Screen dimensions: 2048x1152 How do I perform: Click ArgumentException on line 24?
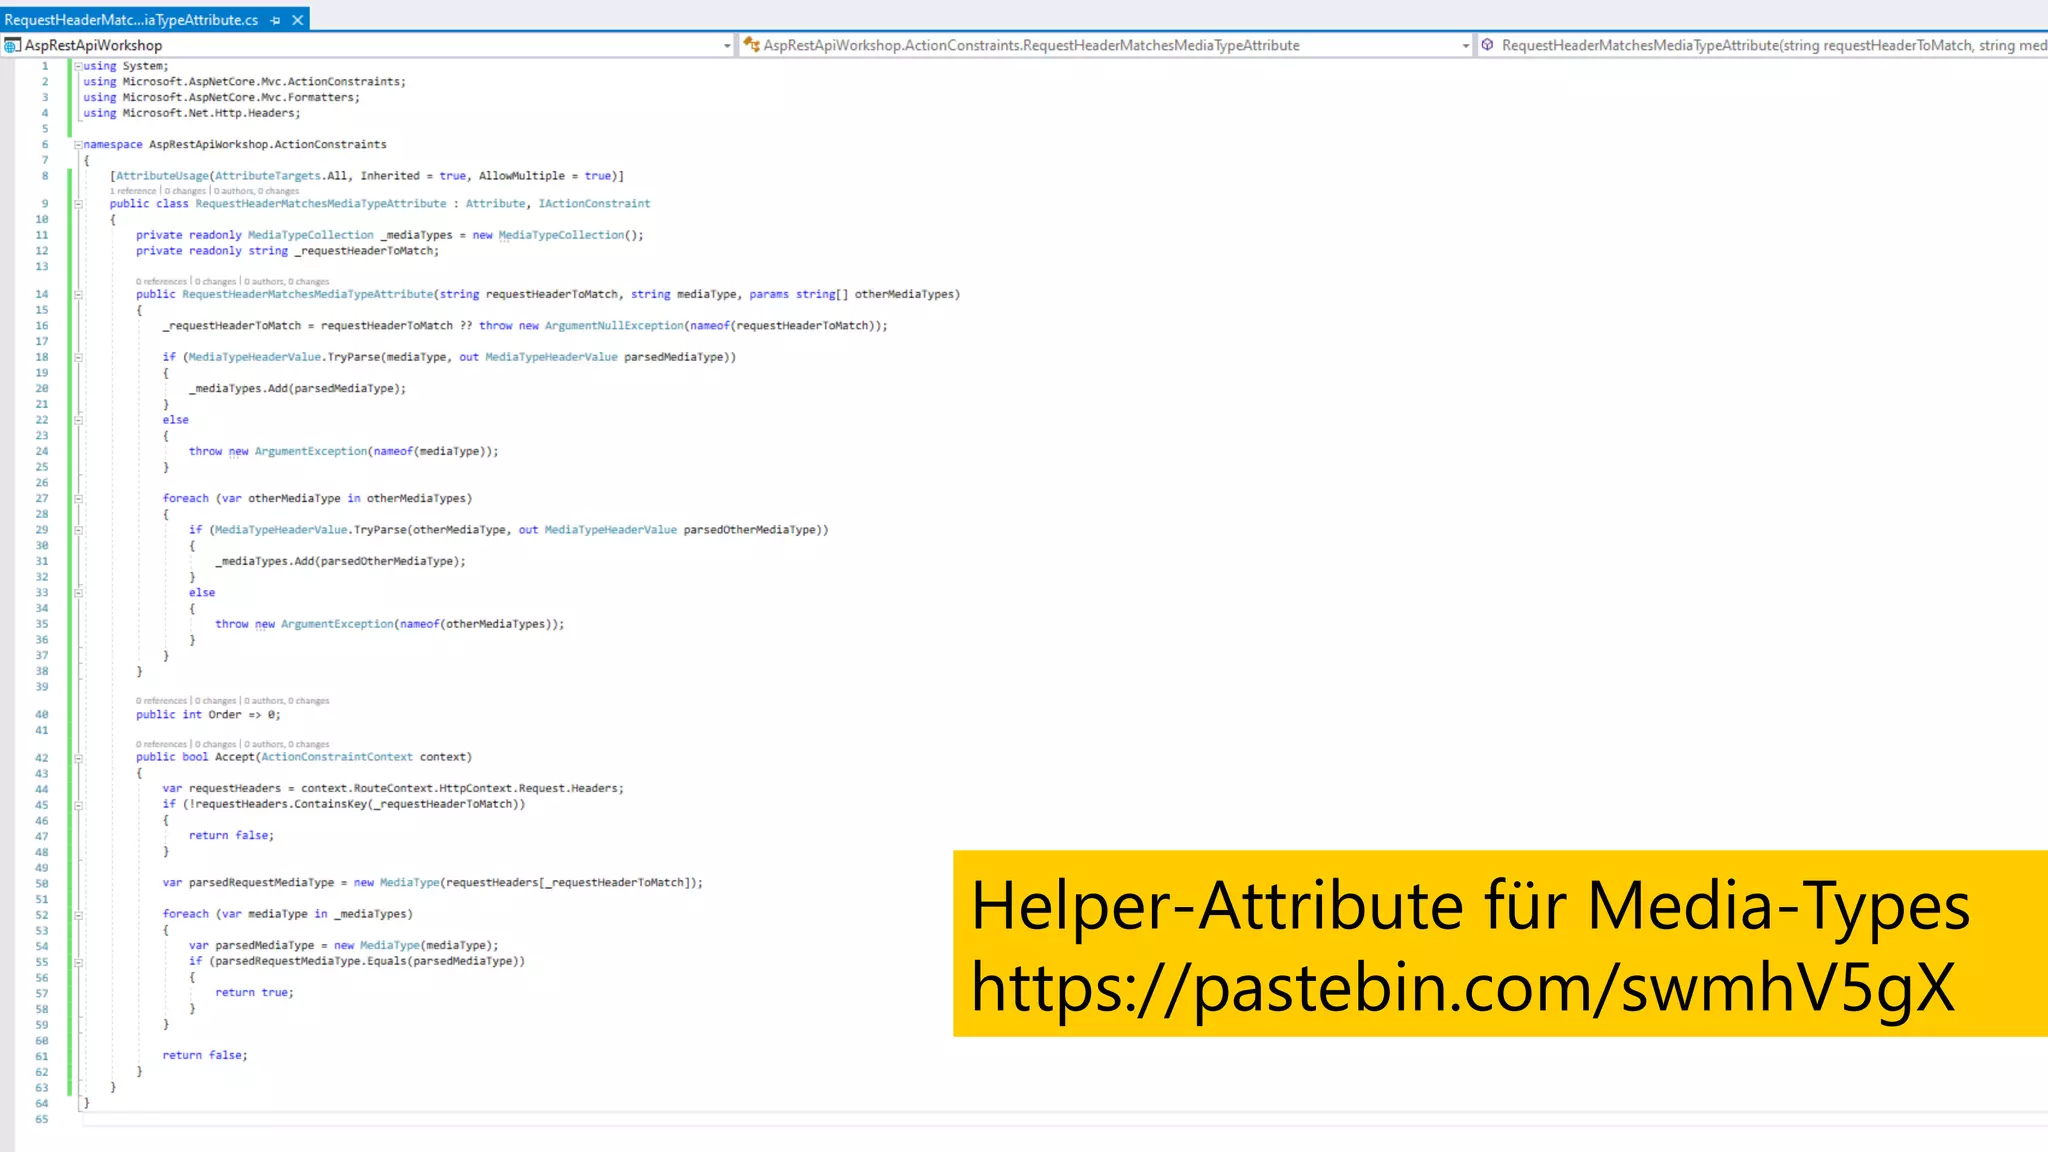(311, 452)
